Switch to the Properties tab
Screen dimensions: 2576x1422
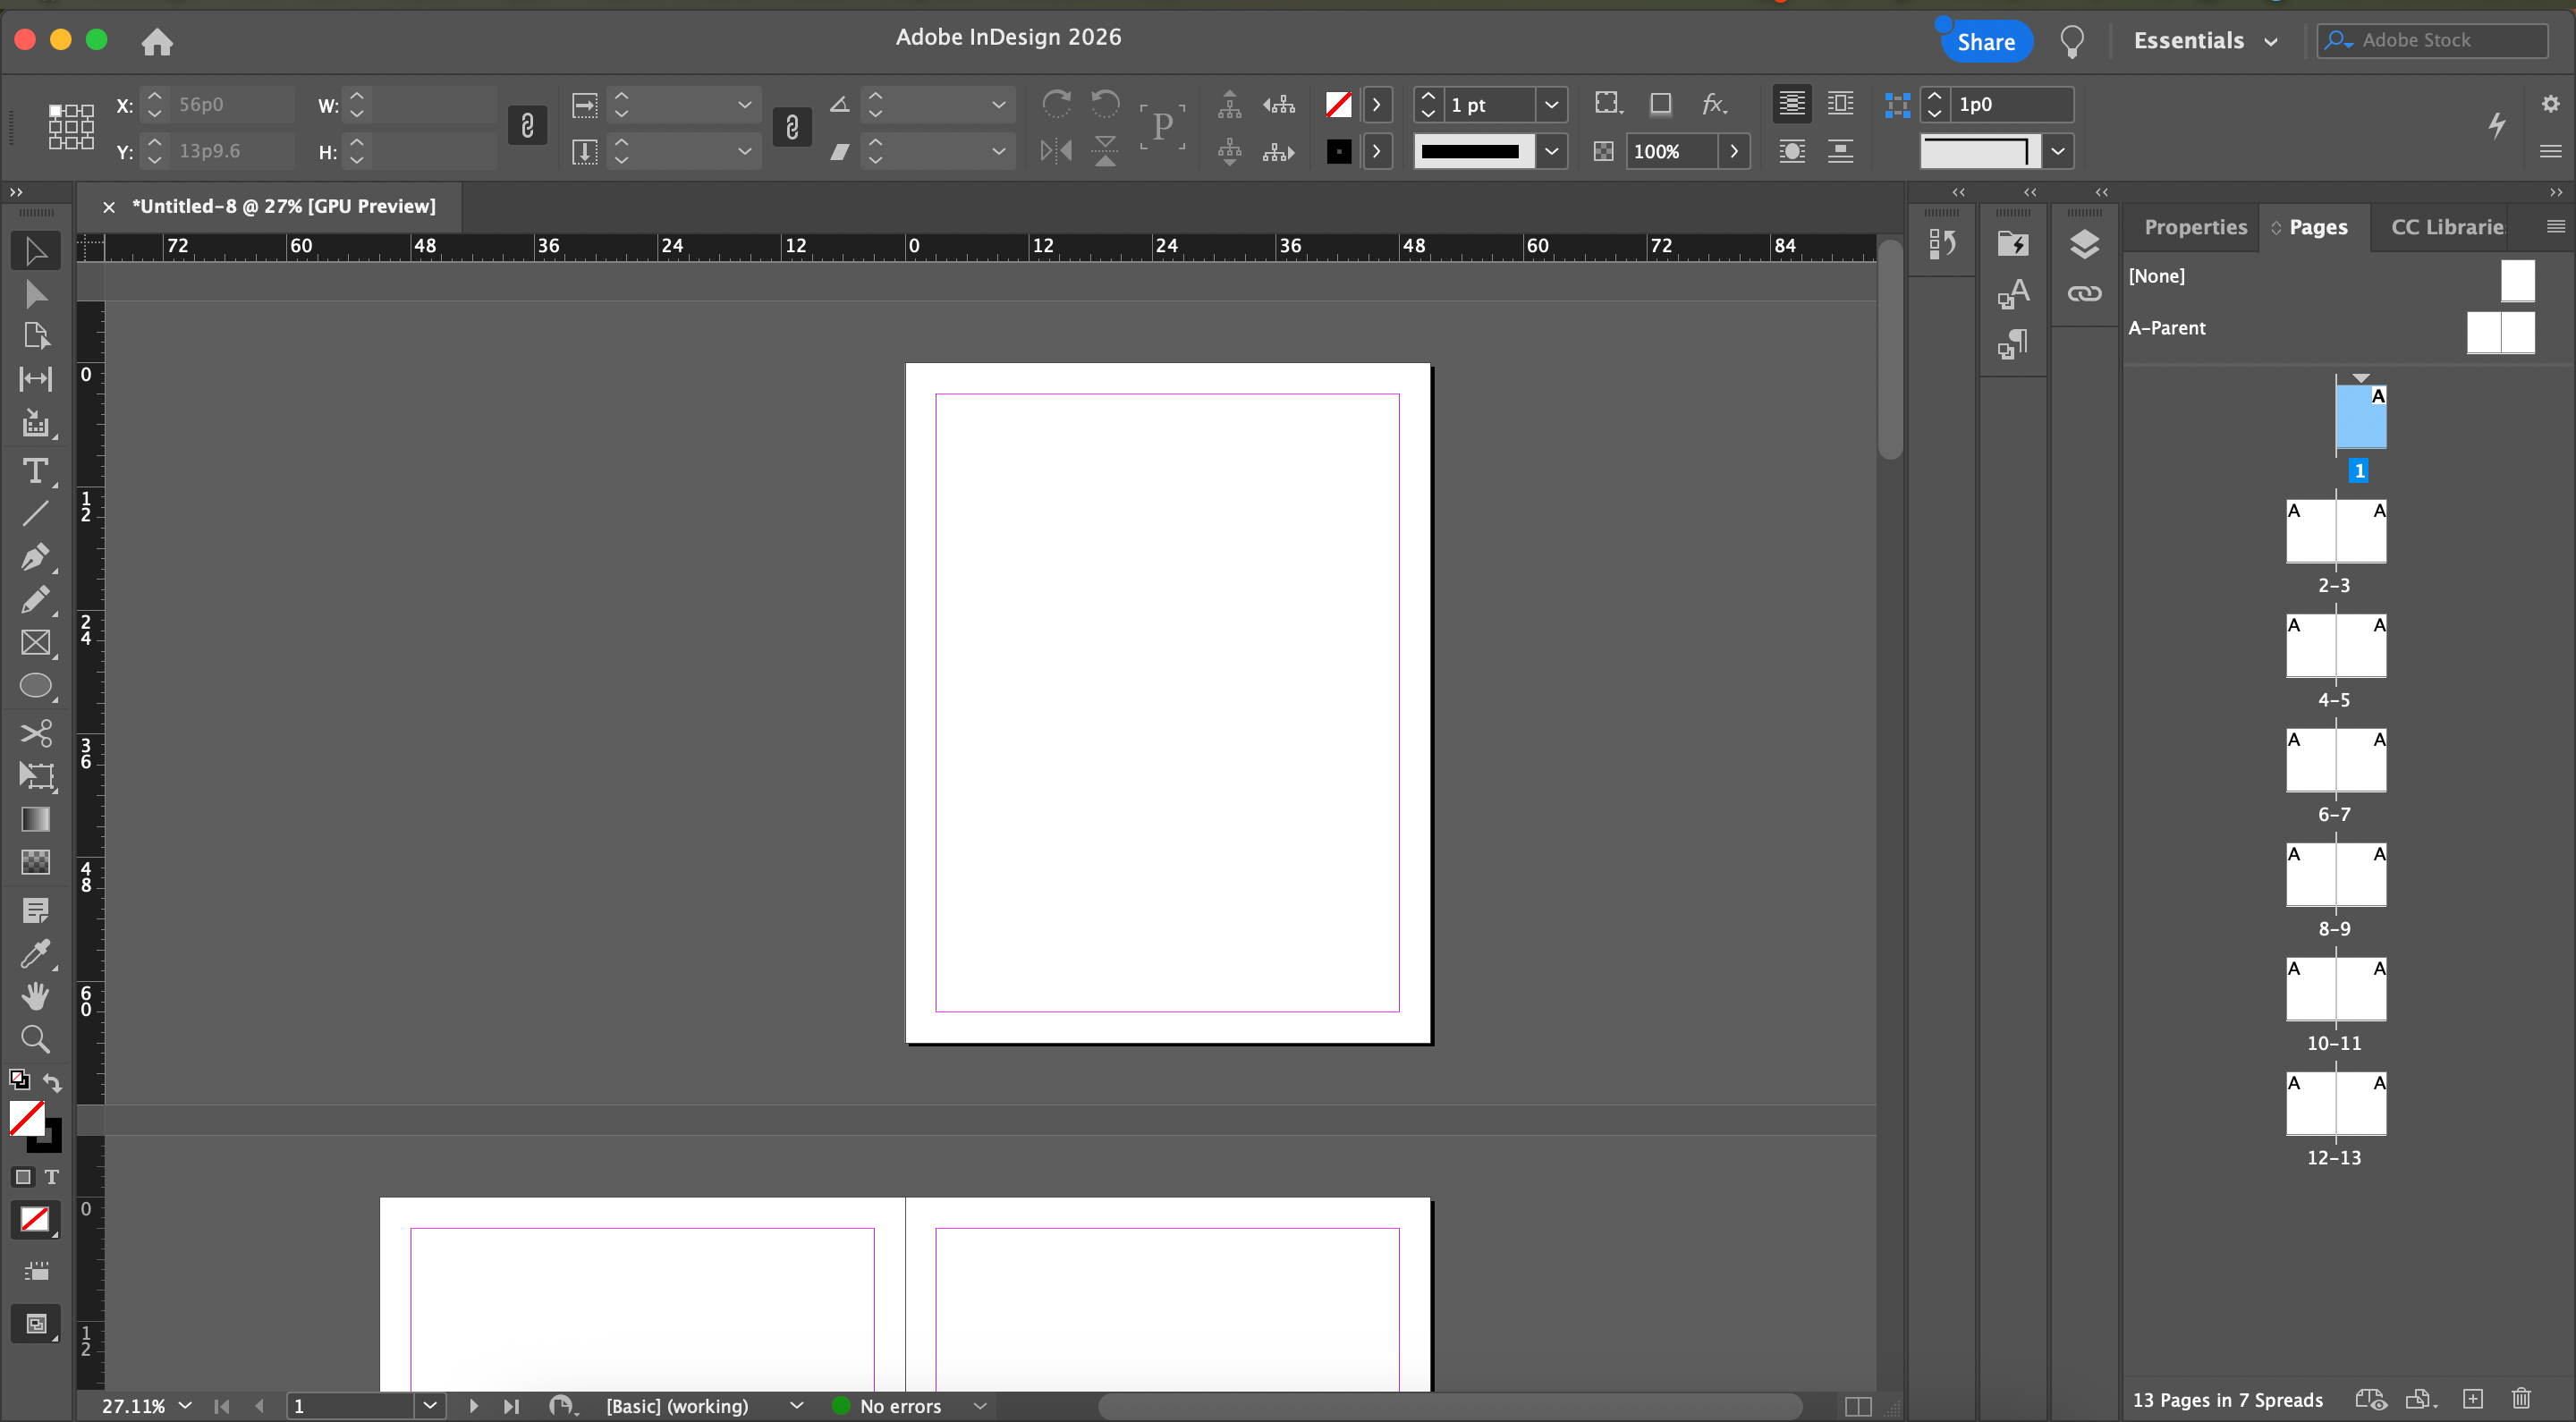point(2194,227)
